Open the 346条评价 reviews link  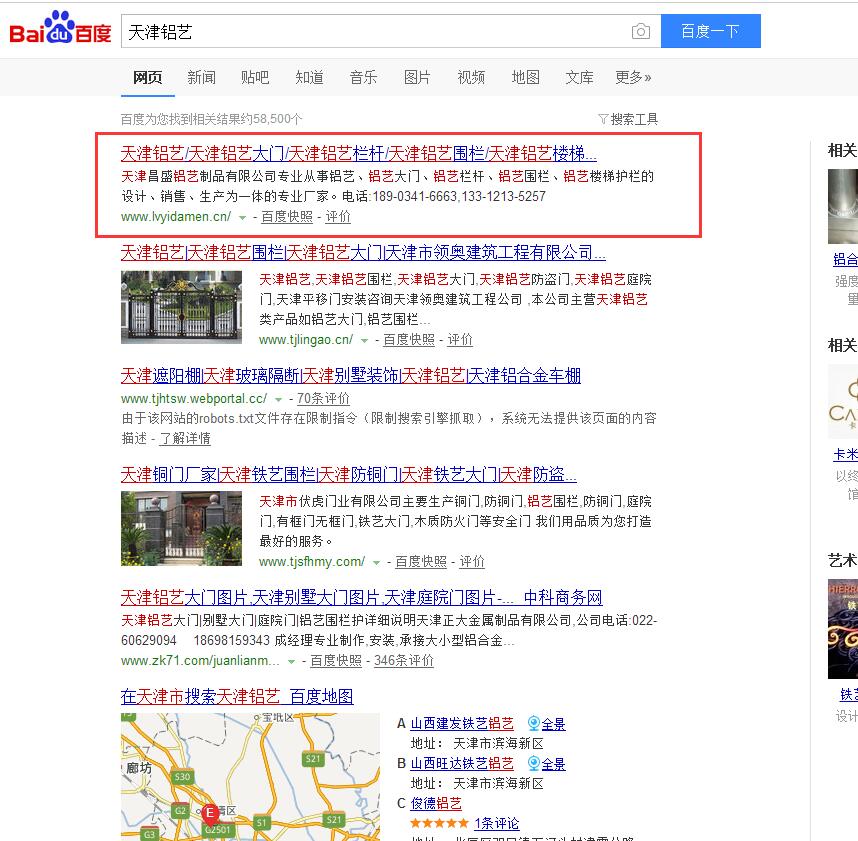(404, 660)
